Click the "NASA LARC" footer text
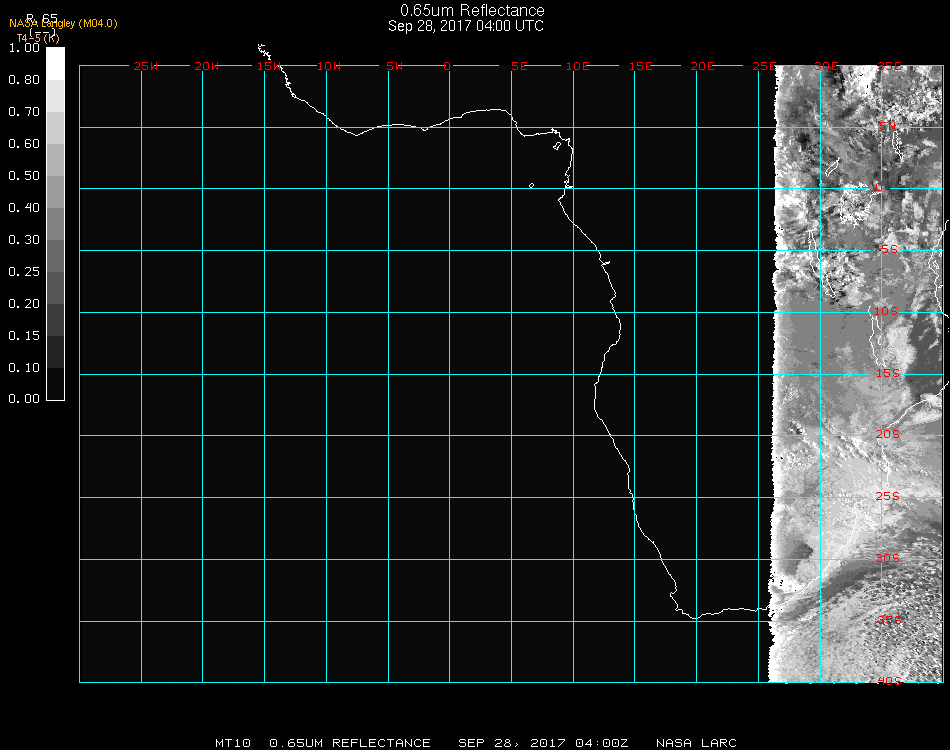This screenshot has height=750, width=950. coord(696,743)
